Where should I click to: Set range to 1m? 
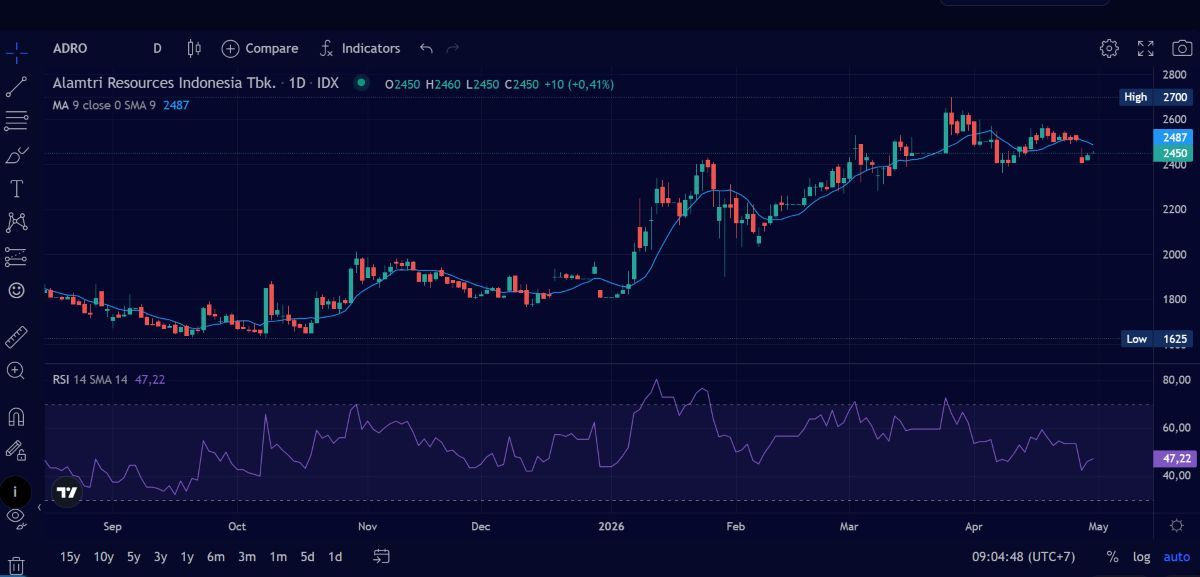click(x=278, y=556)
